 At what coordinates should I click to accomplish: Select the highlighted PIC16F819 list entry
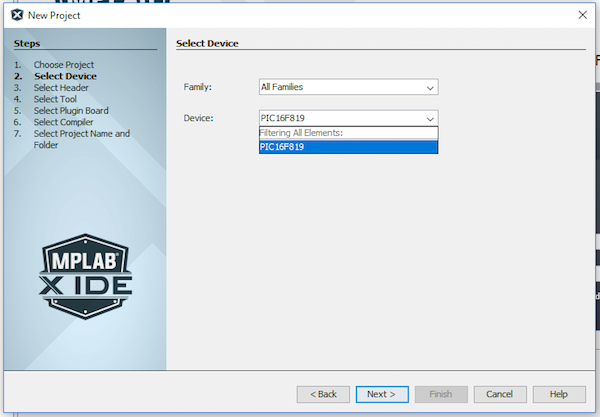point(348,146)
